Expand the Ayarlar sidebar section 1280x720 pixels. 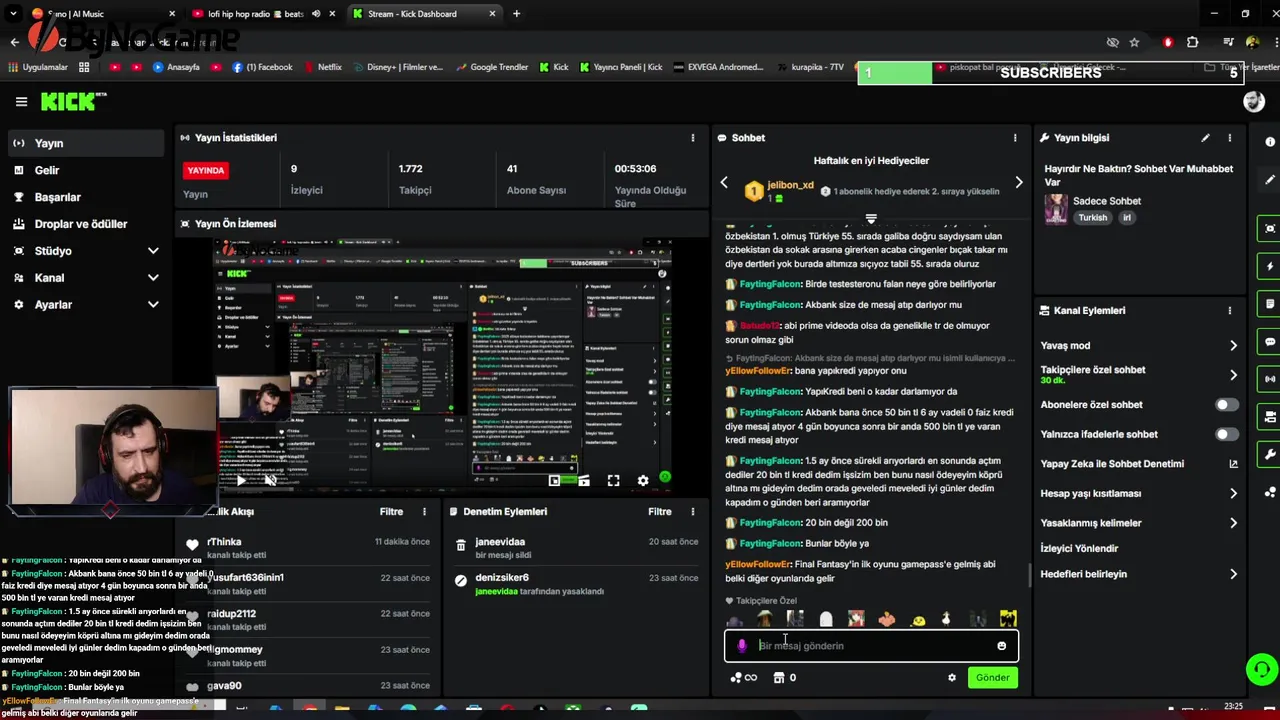click(x=86, y=304)
